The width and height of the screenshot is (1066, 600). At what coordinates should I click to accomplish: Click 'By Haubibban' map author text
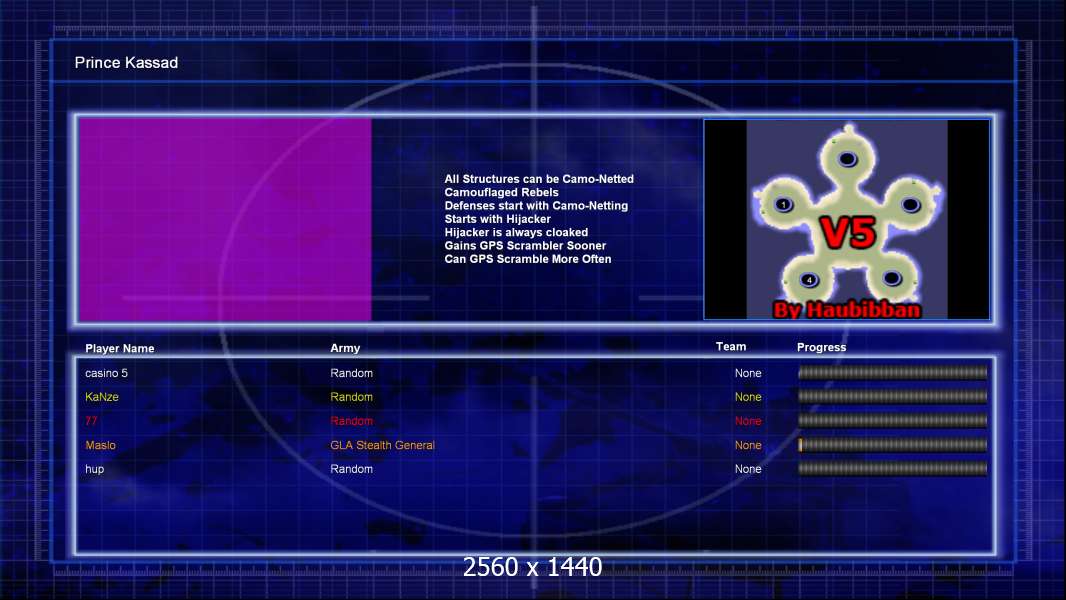coord(847,310)
